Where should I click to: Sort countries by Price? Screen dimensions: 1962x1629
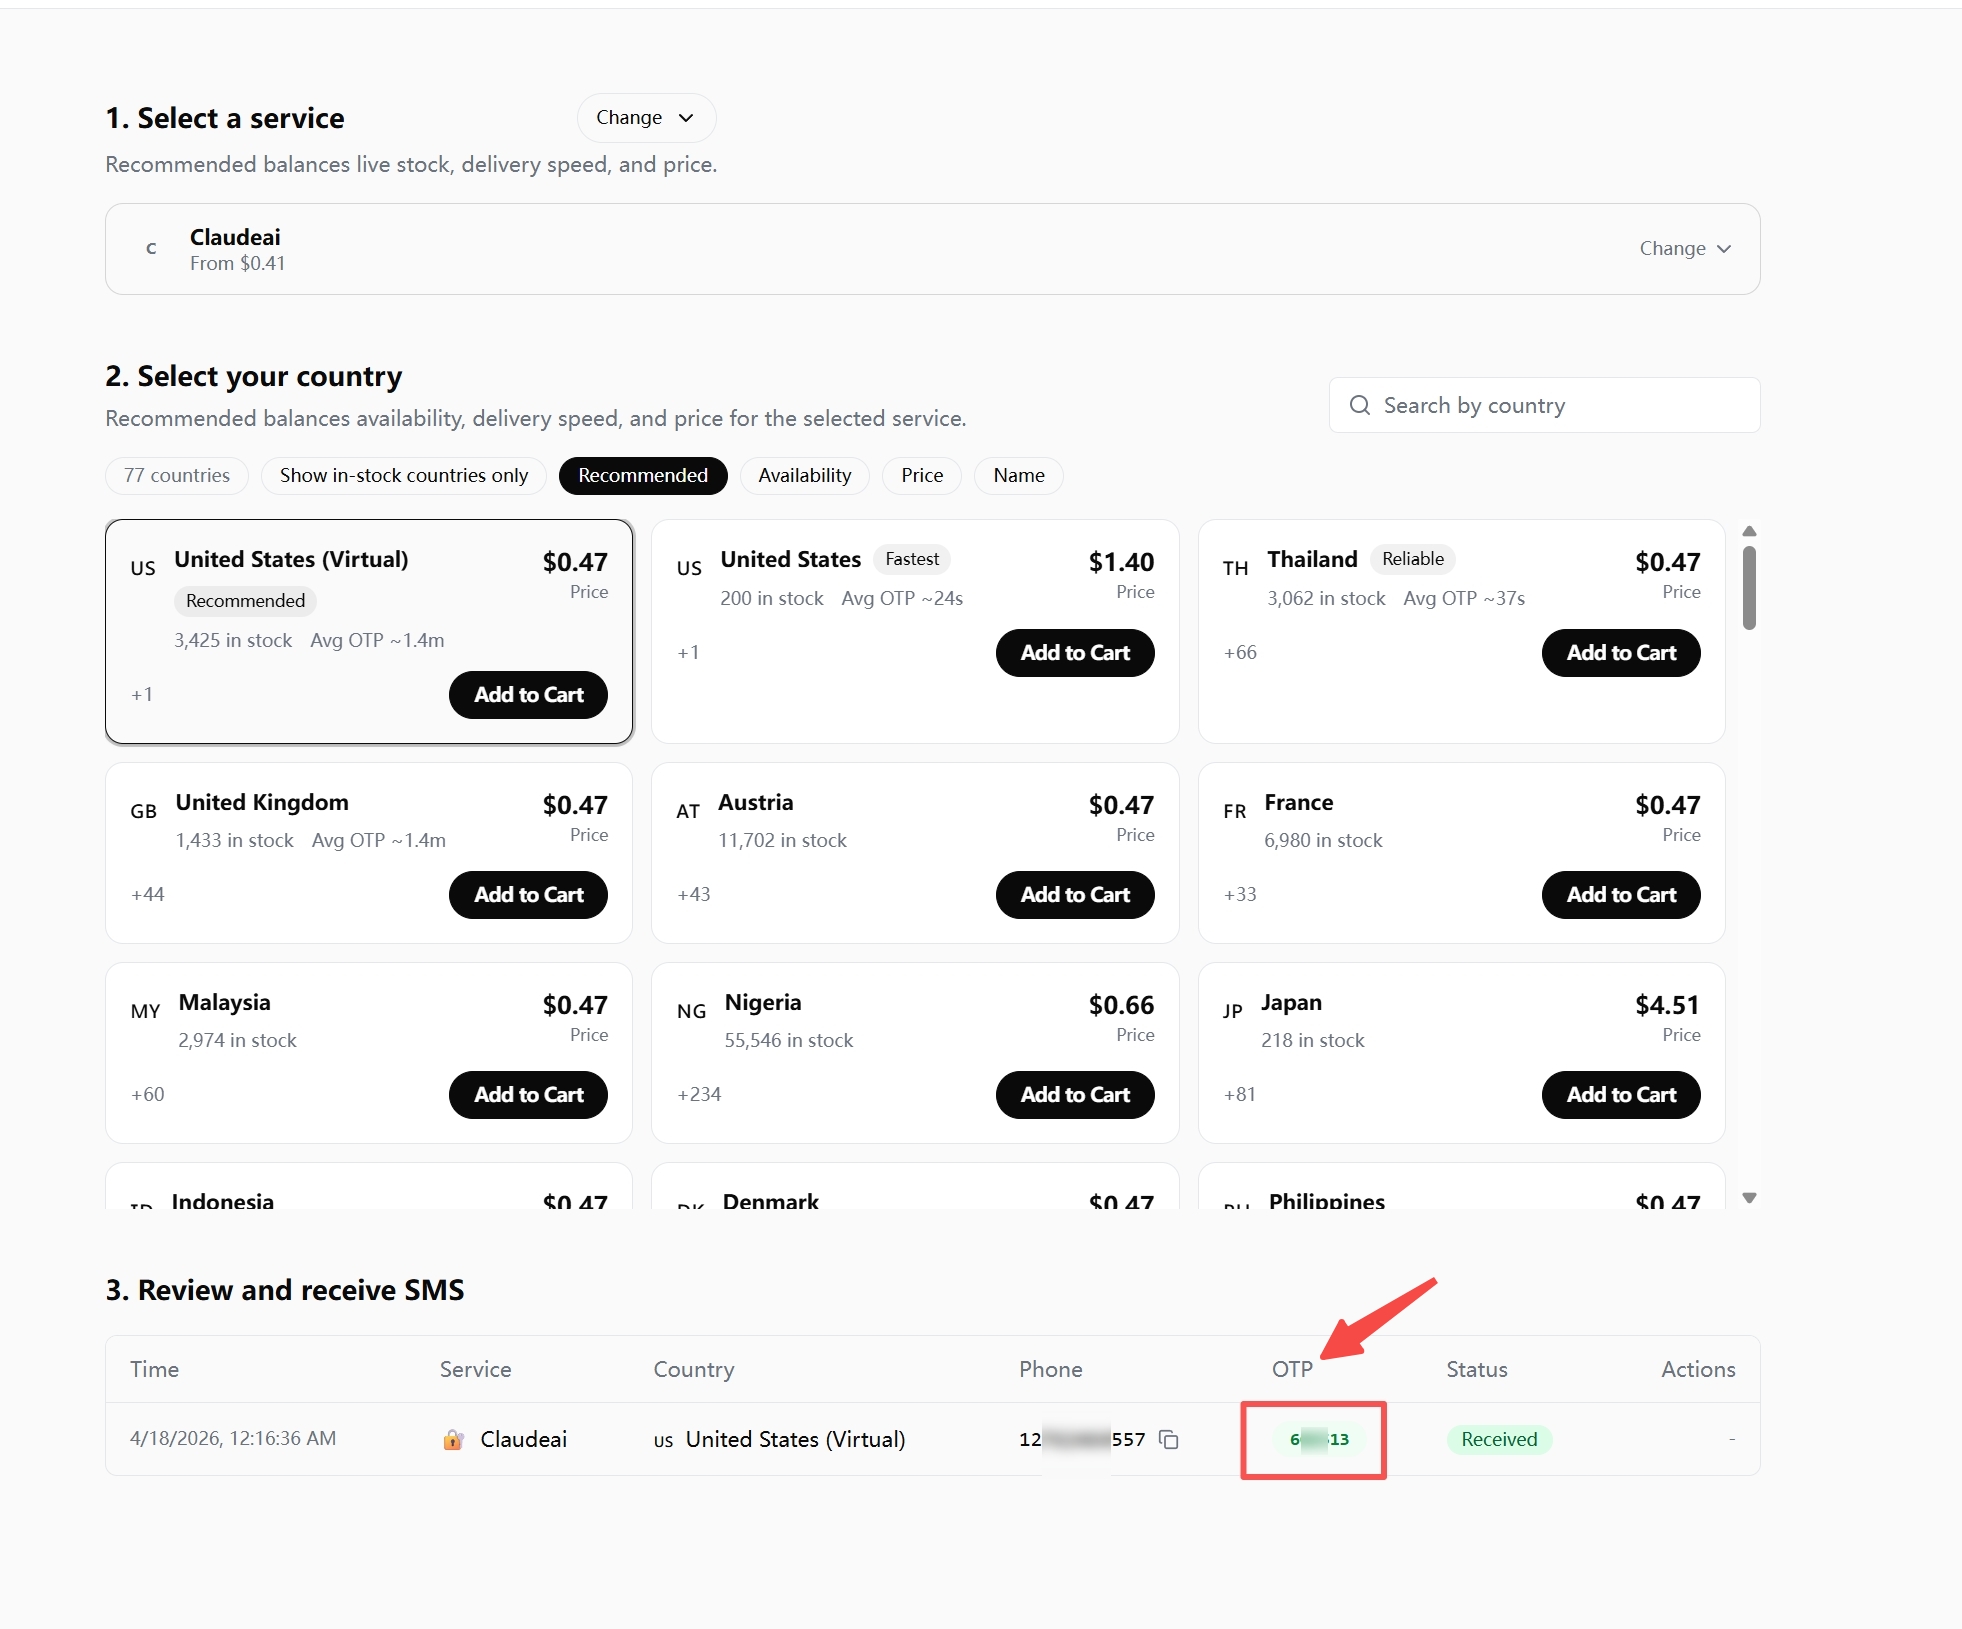coord(921,475)
